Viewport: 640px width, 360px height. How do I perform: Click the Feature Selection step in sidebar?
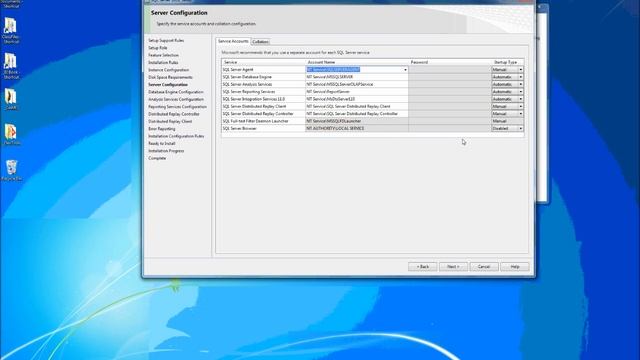(x=163, y=56)
